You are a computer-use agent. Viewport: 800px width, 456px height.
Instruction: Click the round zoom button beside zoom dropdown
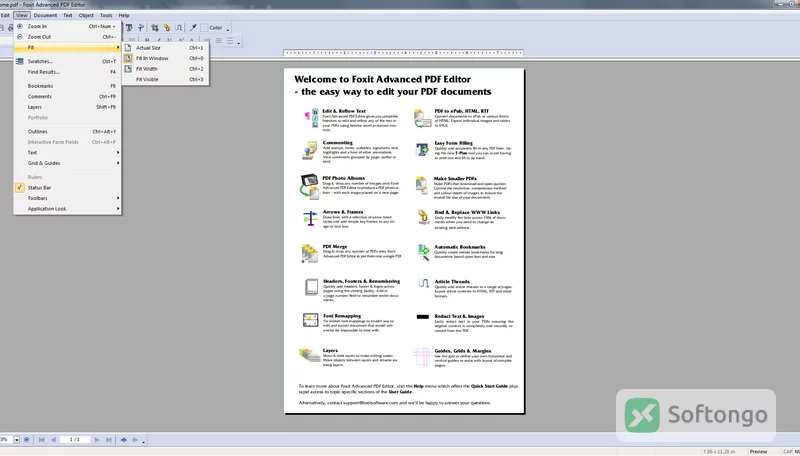pyautogui.click(x=27, y=440)
